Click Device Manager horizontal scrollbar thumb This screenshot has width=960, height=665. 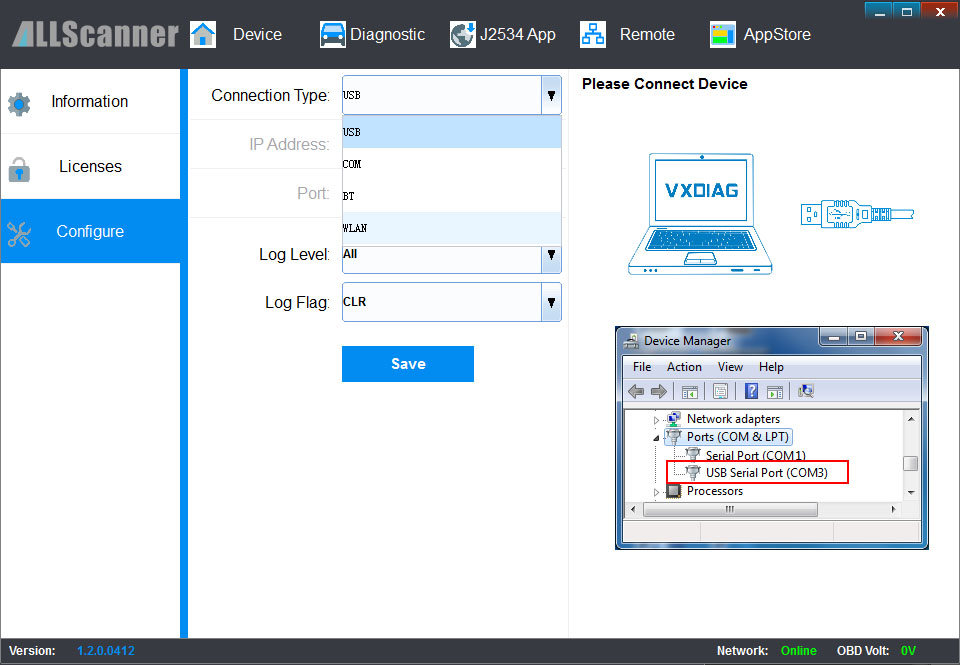pyautogui.click(x=730, y=509)
